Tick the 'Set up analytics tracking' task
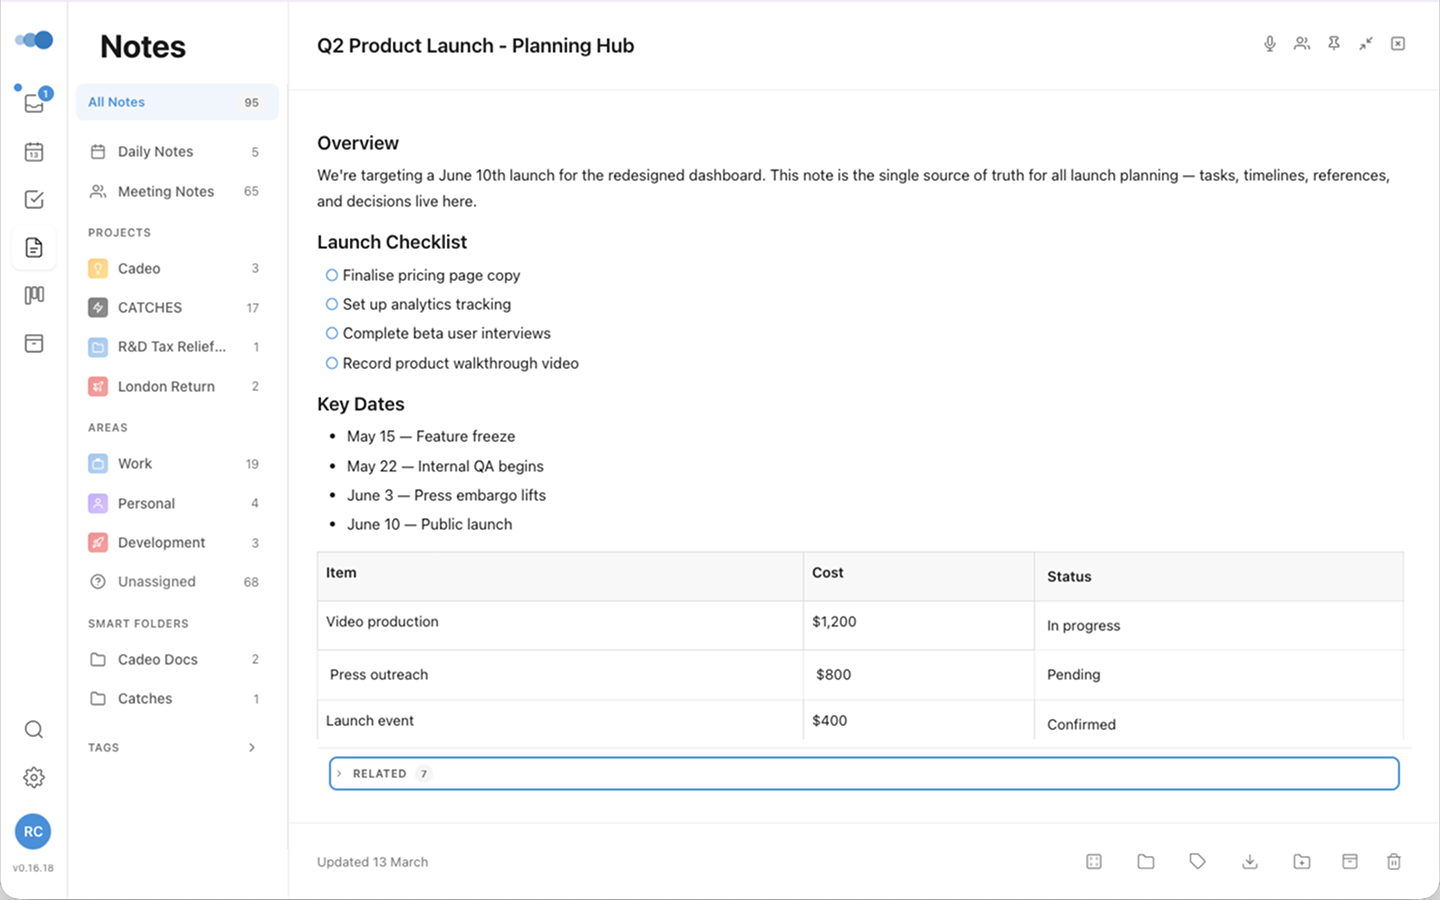 [x=332, y=304]
